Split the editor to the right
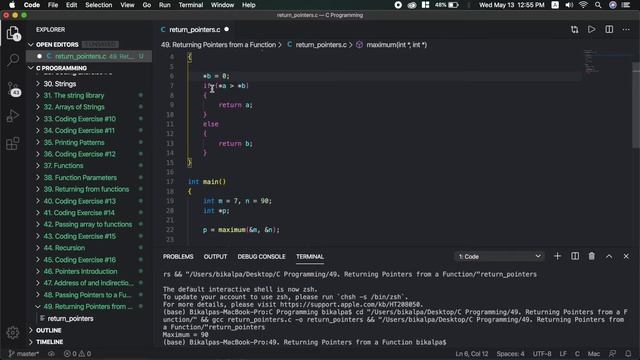This screenshot has height=360, width=640. 609,29
